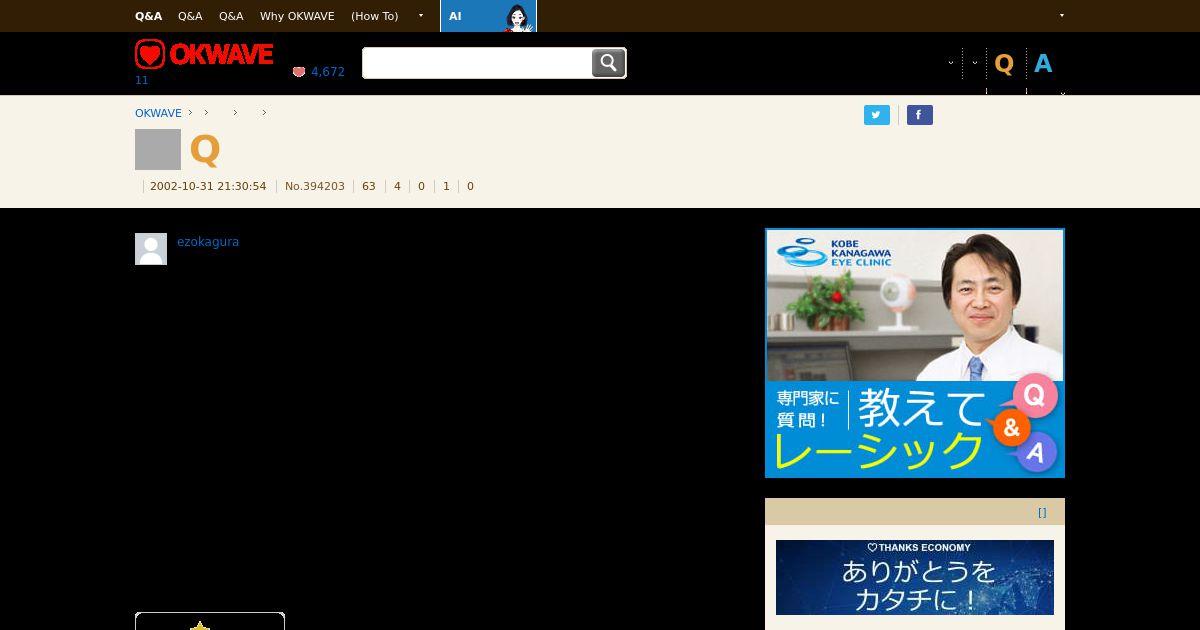Click the gray category thumbnail beside large Q
Viewport: 1200px width, 630px height.
click(x=158, y=149)
